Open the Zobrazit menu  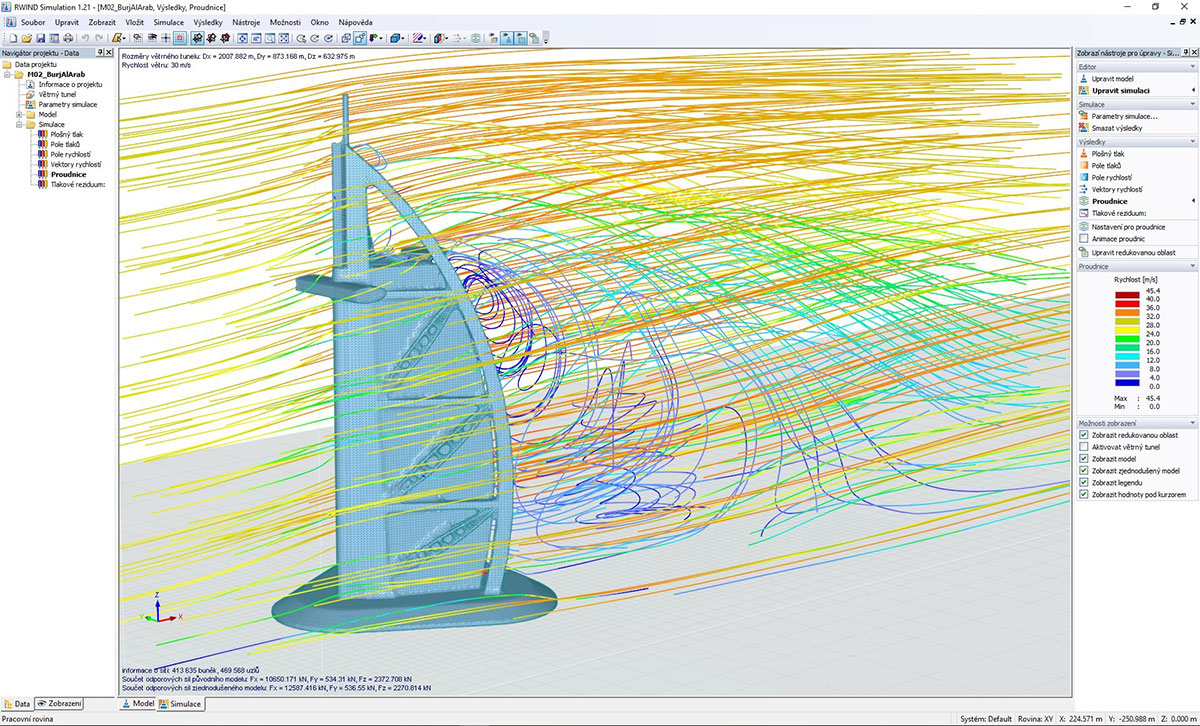click(x=101, y=21)
